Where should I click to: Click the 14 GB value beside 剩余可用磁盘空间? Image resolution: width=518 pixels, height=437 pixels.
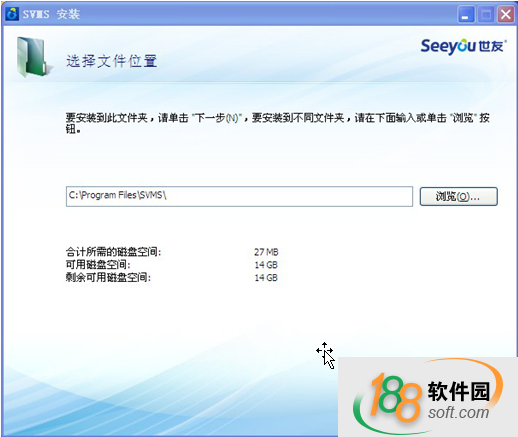pyautogui.click(x=266, y=277)
